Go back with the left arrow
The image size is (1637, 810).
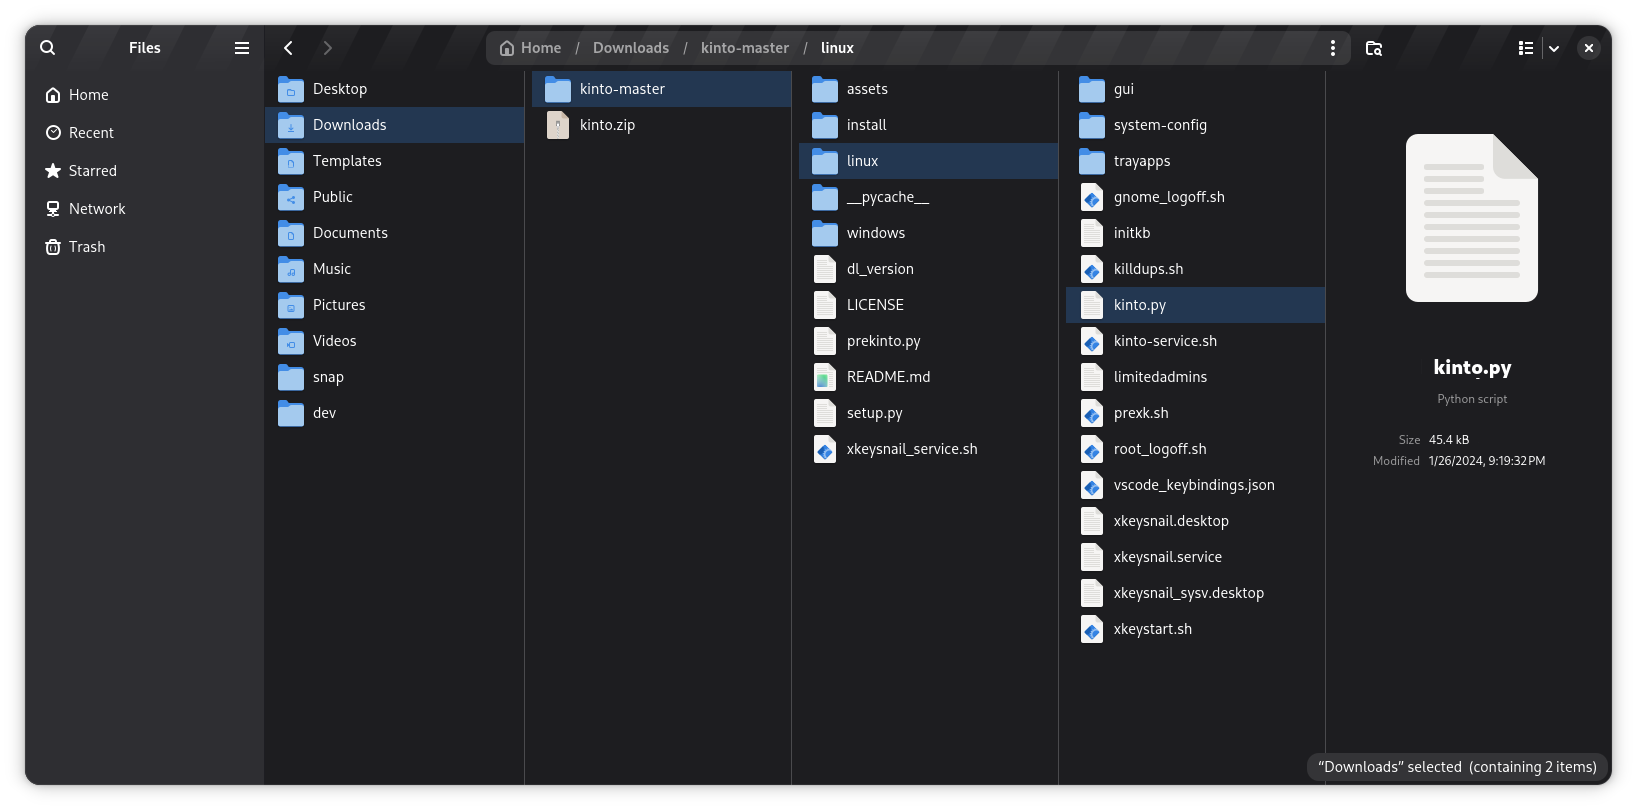point(288,48)
